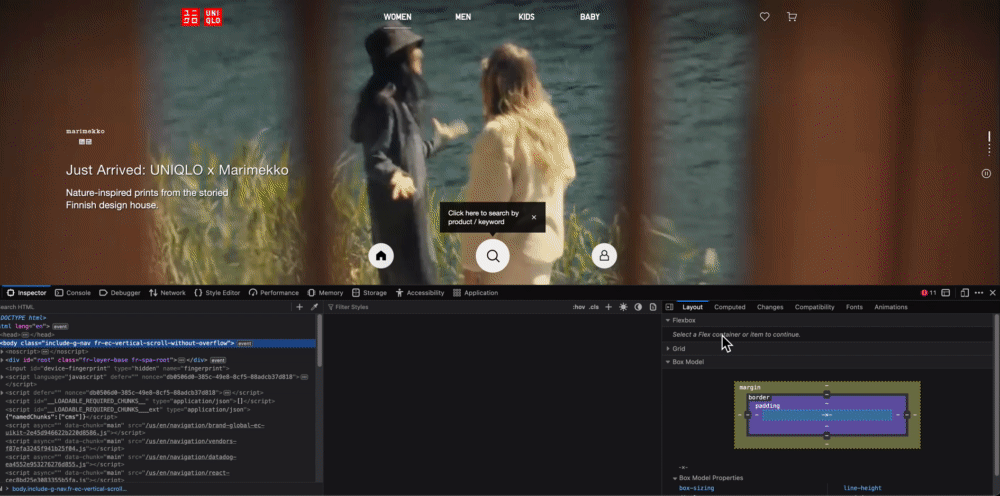The image size is (1000, 496).
Task: Click the UNIQLO logo
Action: point(202,17)
